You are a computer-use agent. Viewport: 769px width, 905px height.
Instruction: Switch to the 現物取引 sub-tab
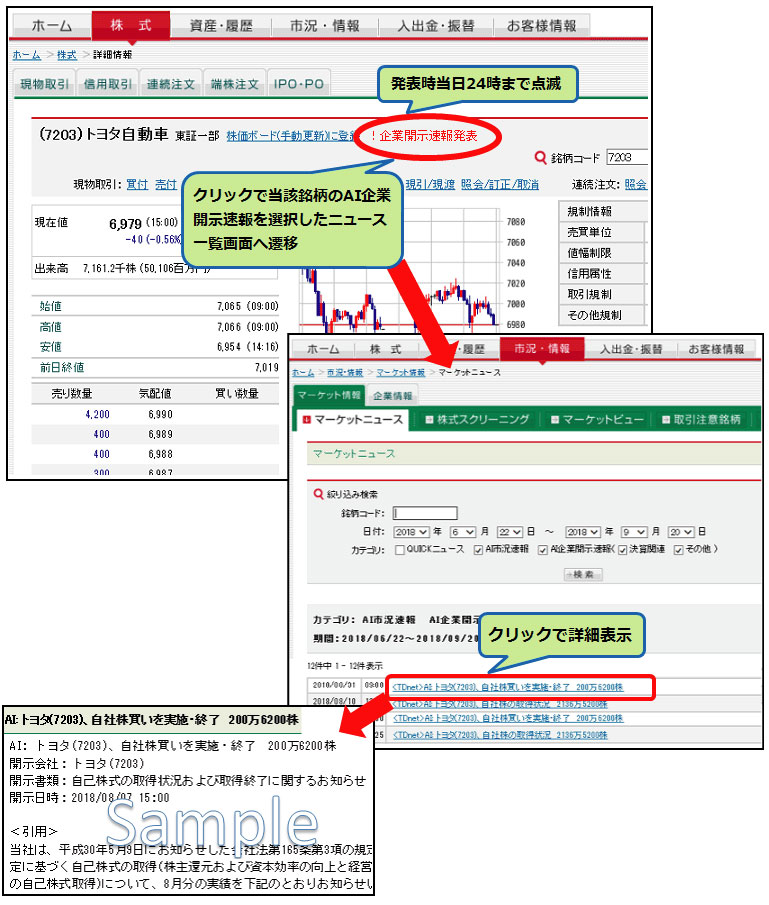(44, 84)
